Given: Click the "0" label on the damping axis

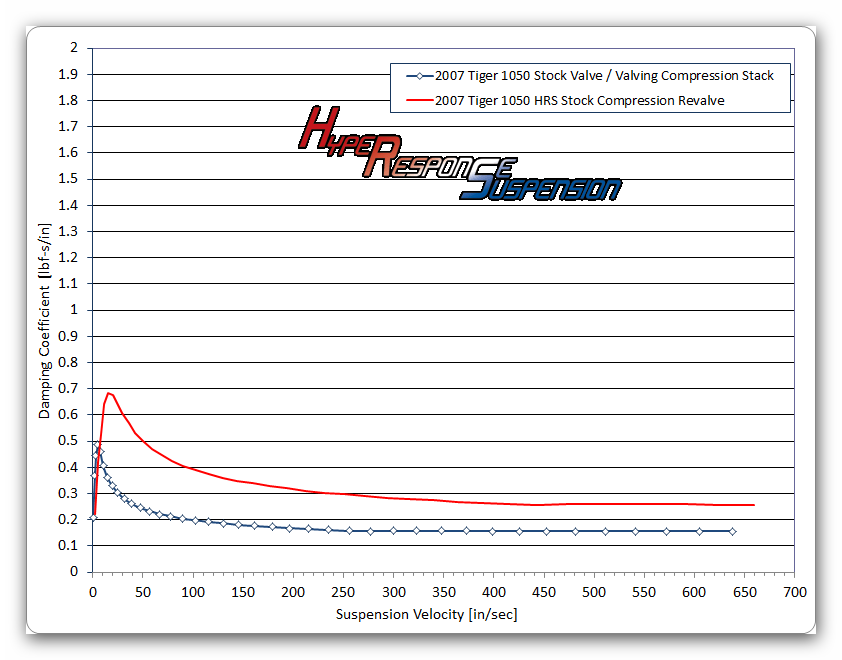Looking at the screenshot, I should coord(74,572).
